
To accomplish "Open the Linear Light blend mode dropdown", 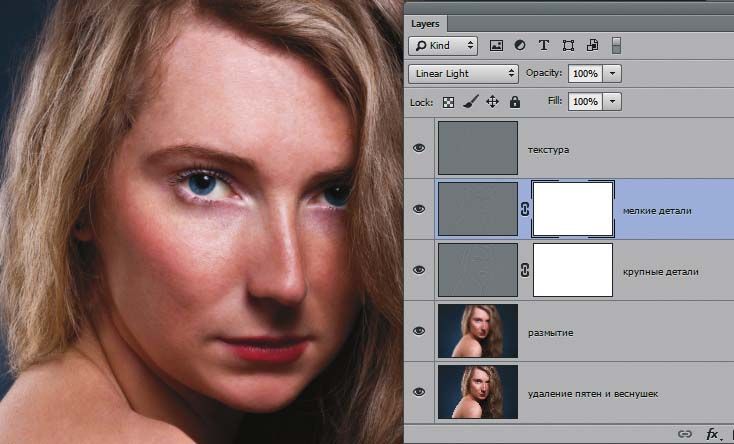I will pos(463,73).
